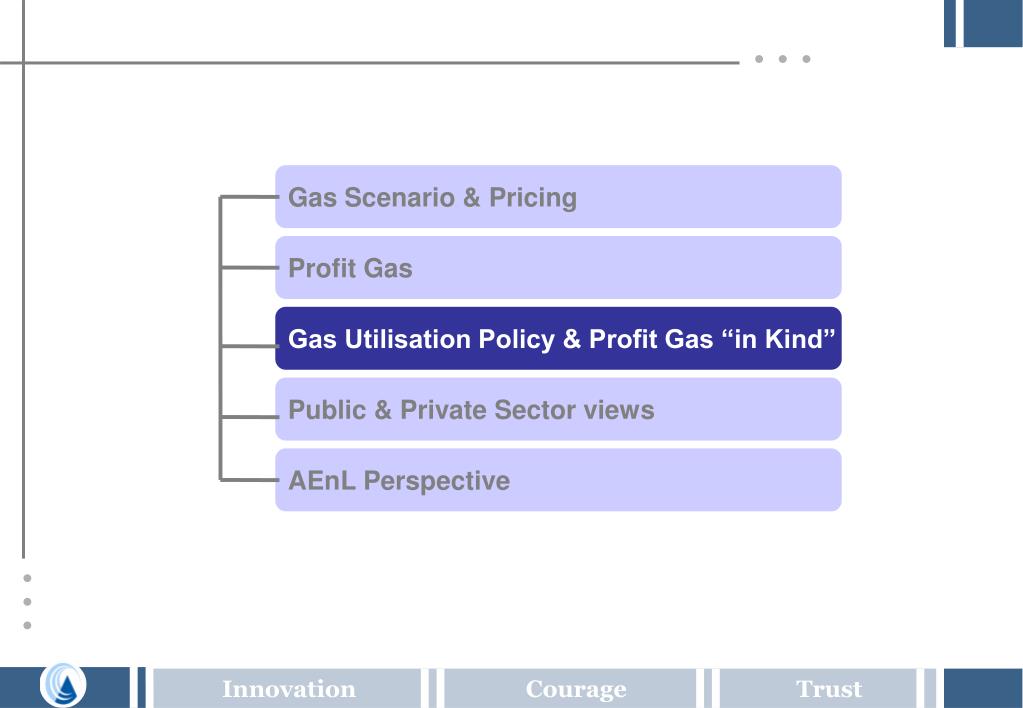Click the large blue block in top-right corner
This screenshot has width=1023, height=708.
pyautogui.click(x=993, y=23)
